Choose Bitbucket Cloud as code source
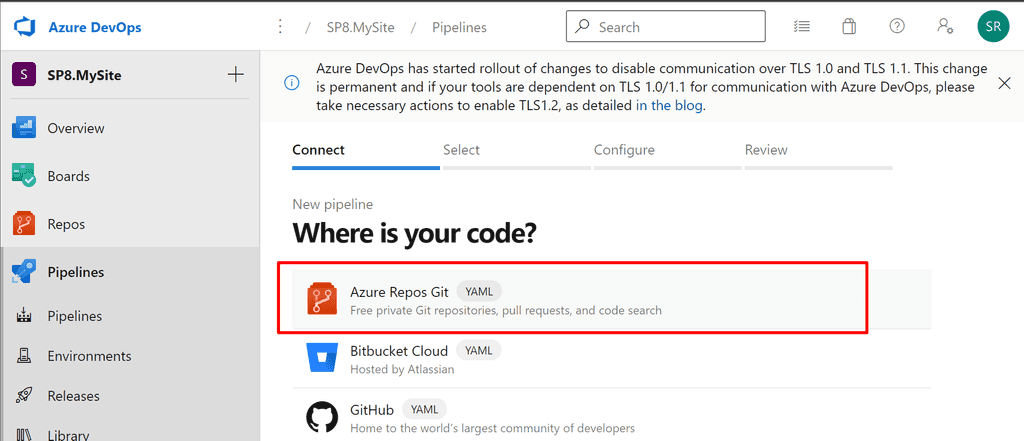Viewport: 1024px width, 441px height. [611, 358]
